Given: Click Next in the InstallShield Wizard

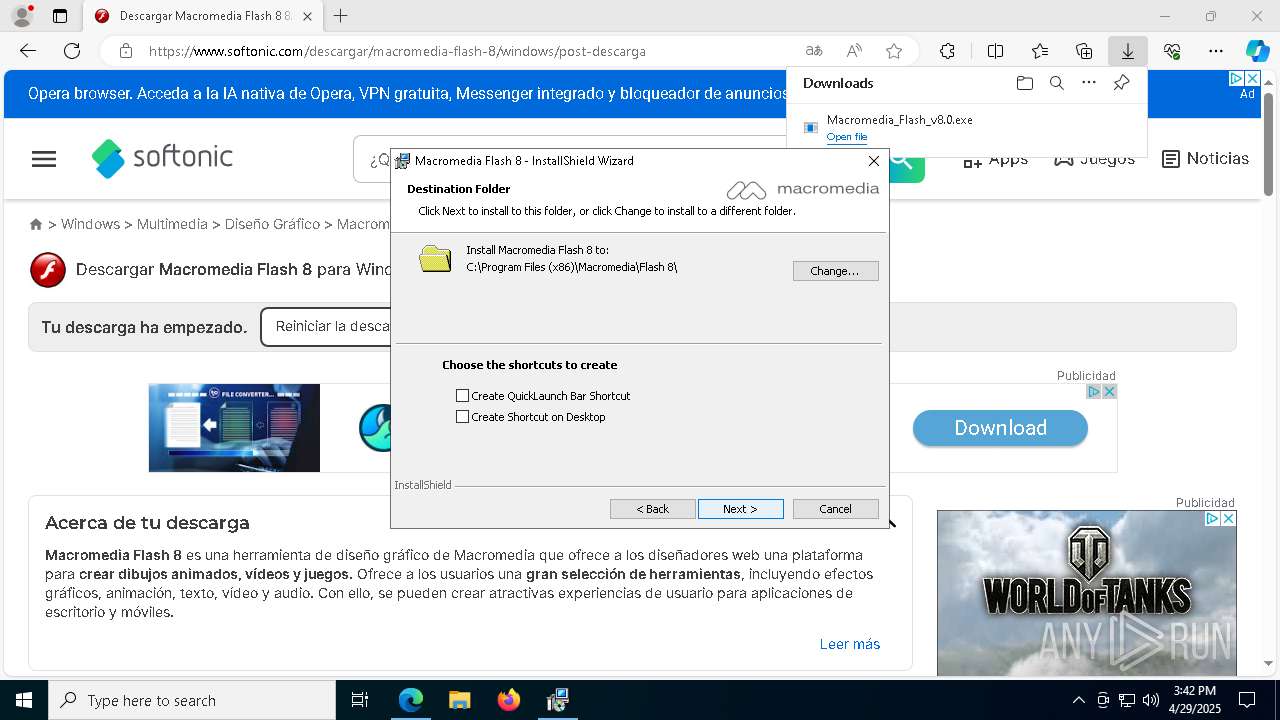Looking at the screenshot, I should [x=740, y=509].
